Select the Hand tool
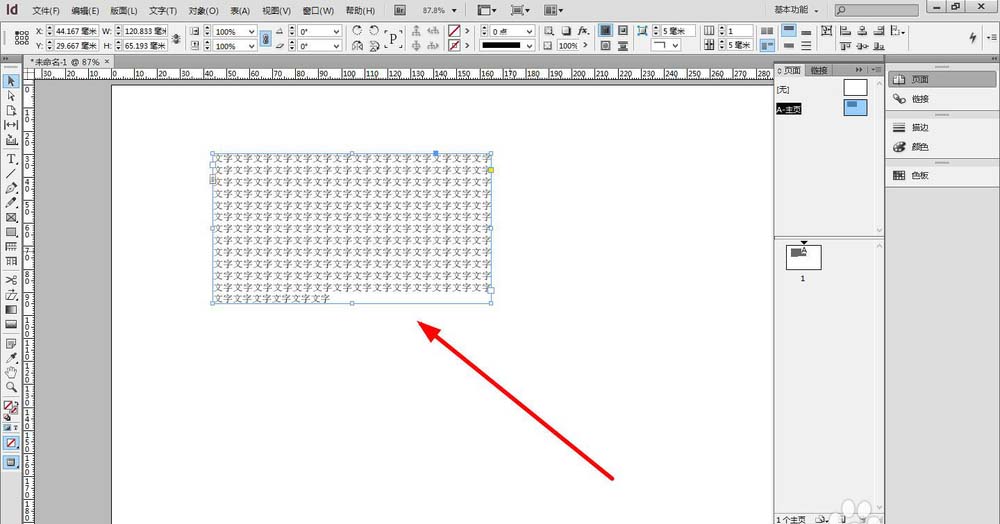1000x524 pixels. point(12,372)
